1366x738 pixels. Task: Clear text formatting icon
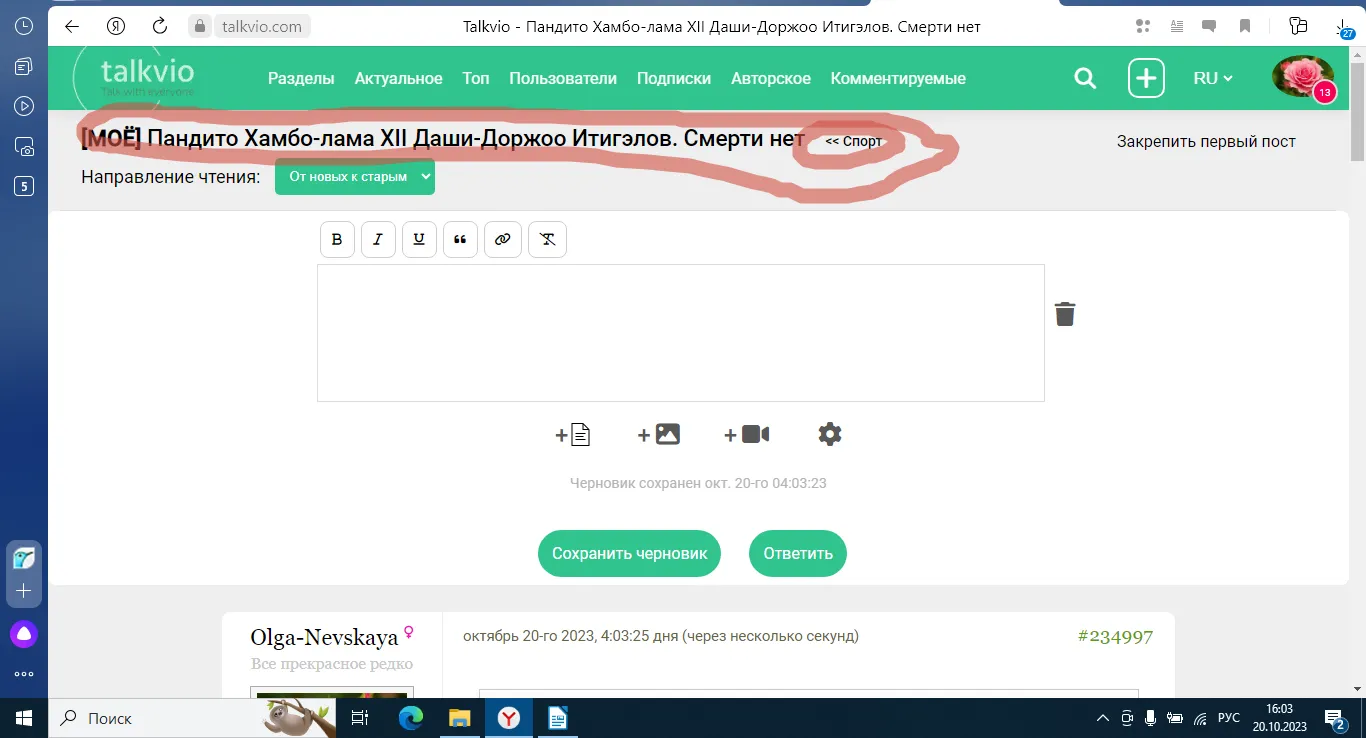(x=547, y=240)
